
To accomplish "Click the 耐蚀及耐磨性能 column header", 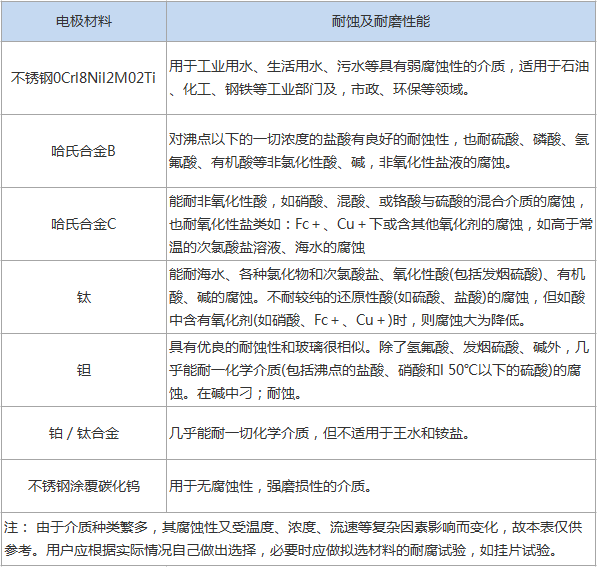I will (x=381, y=21).
